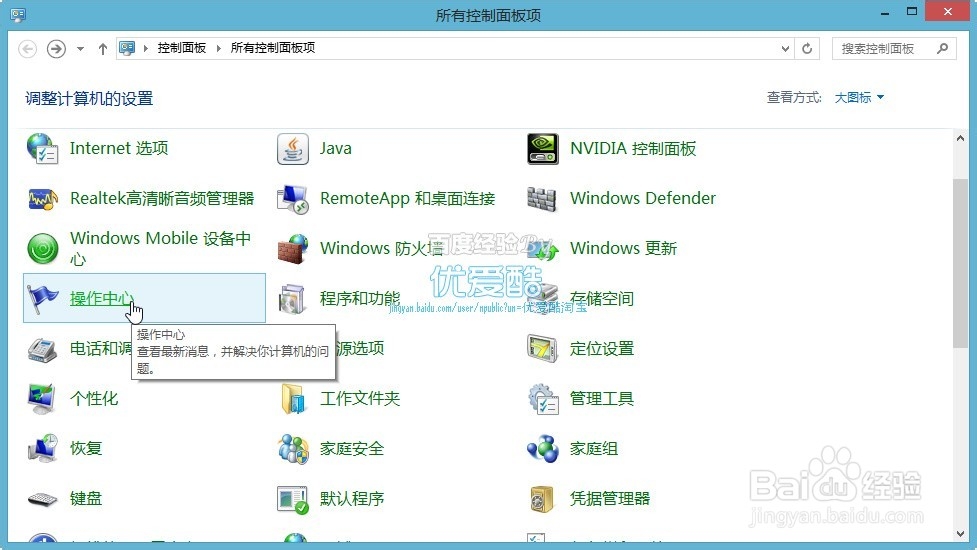
Task: Click the scrollbar up arrow
Action: pyautogui.click(x=960, y=138)
